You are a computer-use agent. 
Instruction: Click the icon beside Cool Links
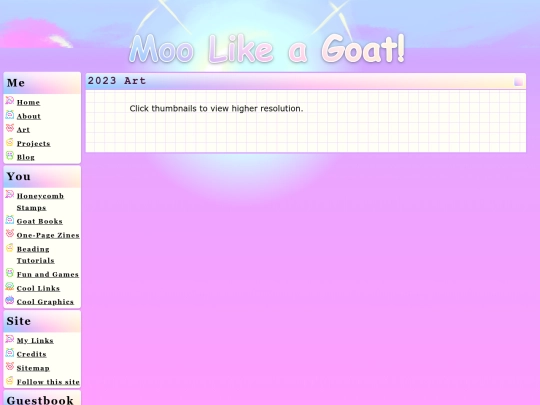click(x=10, y=287)
